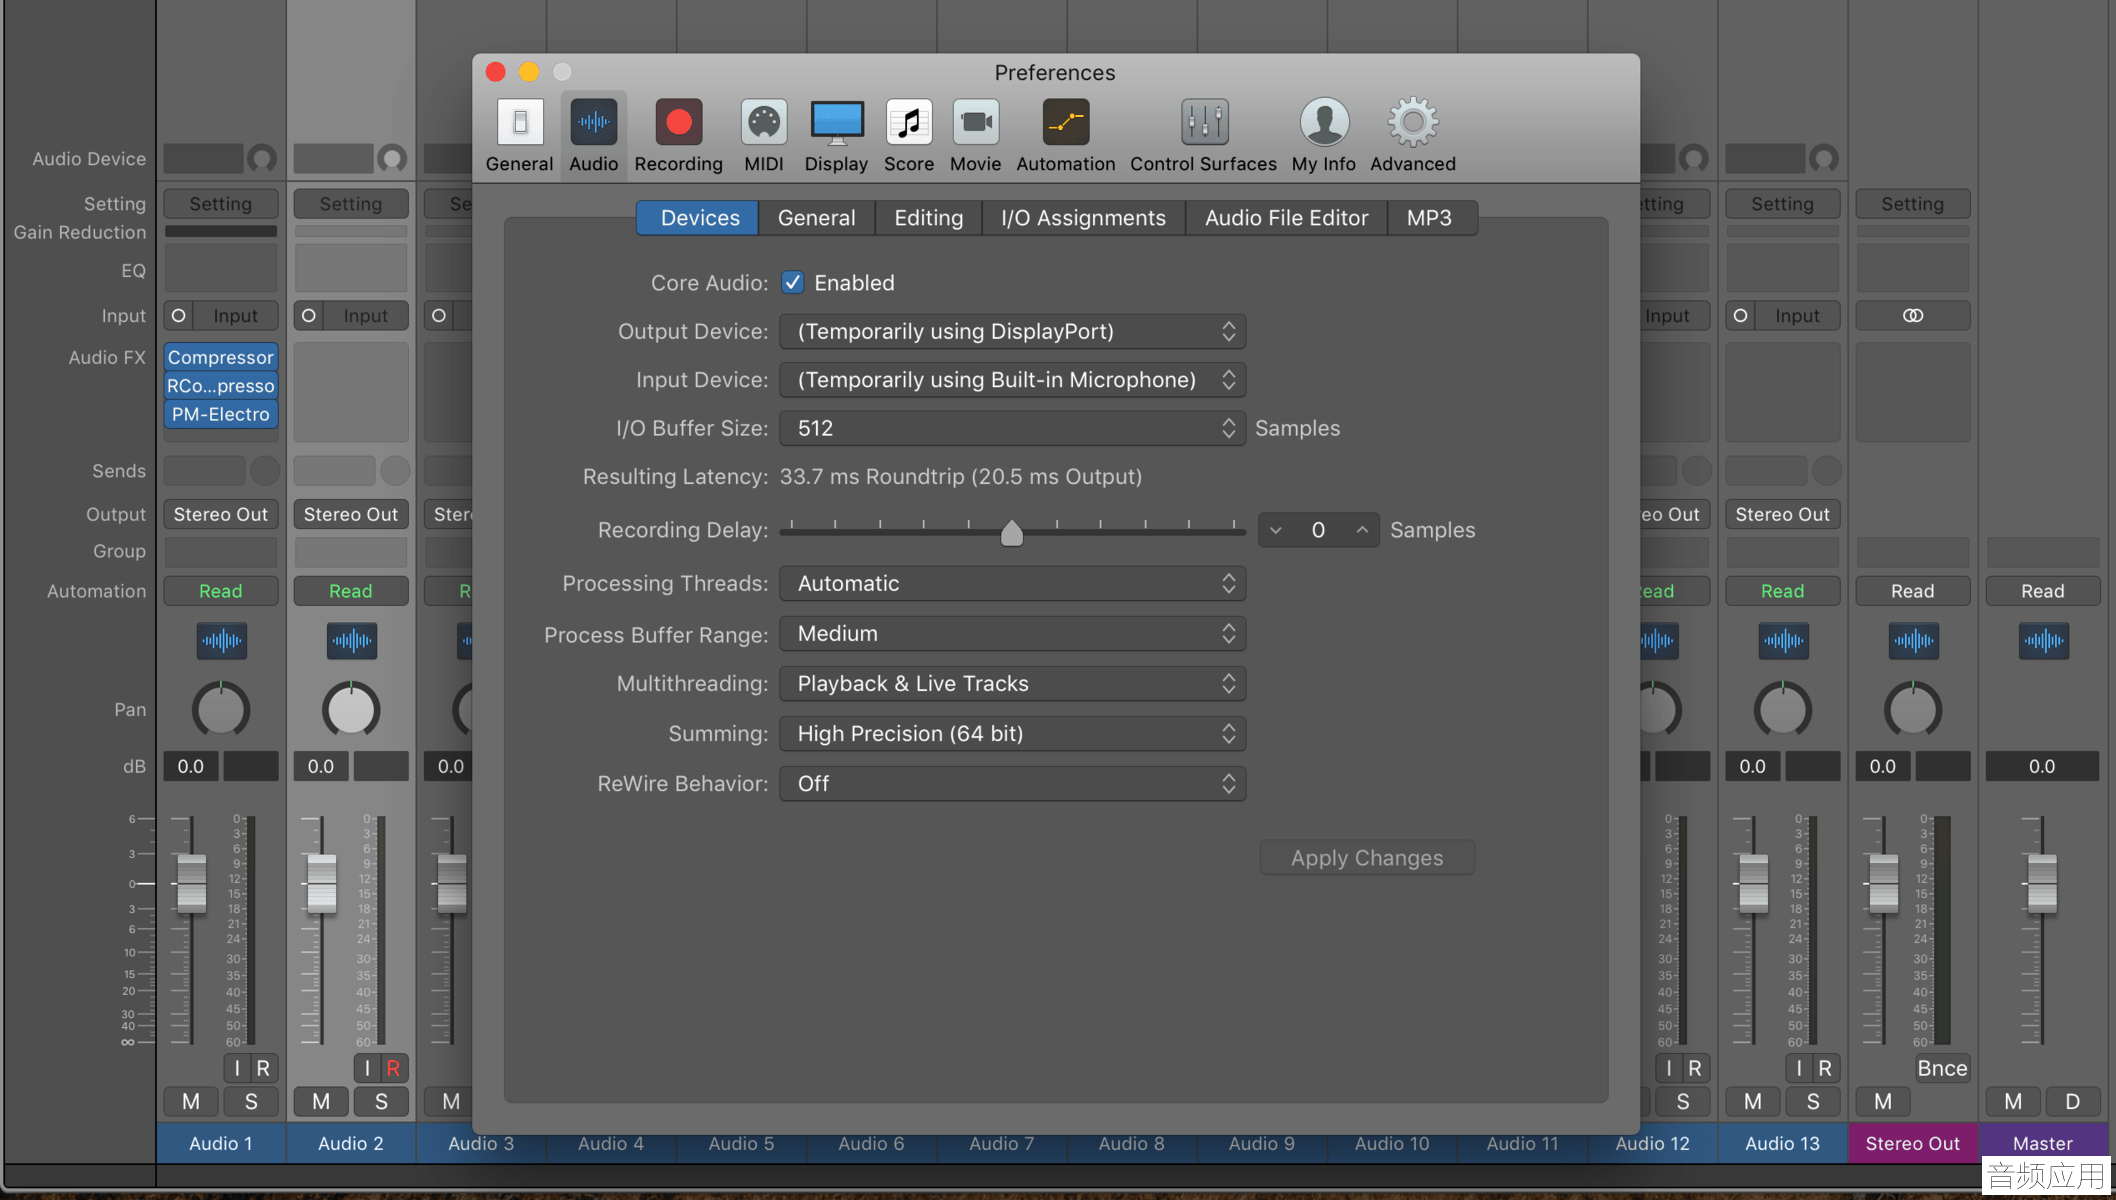Viewport: 2116px width, 1200px height.
Task: Click Stereo Out stereo format linked-circles icon
Action: pos(1913,316)
